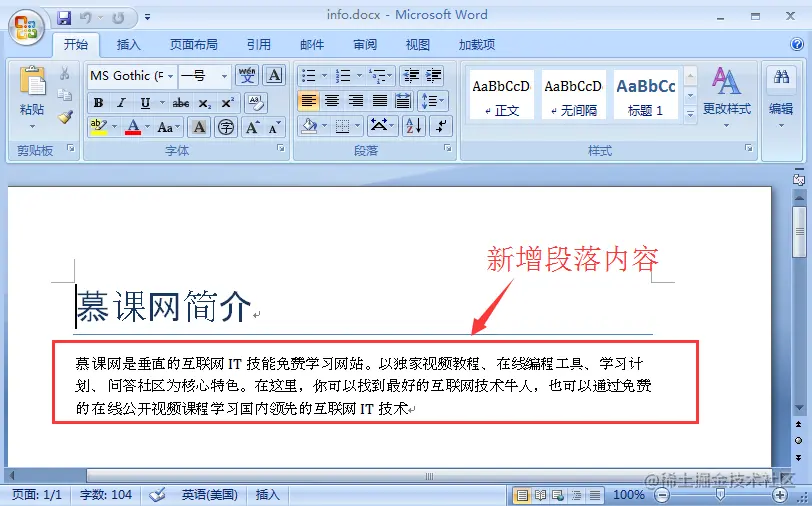Select the 标题 1 style
812x506 pixels.
pos(645,94)
